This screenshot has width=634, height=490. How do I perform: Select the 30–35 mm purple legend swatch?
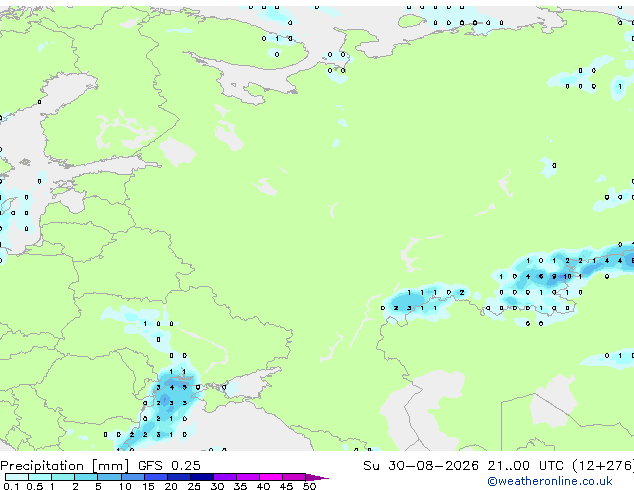click(224, 477)
